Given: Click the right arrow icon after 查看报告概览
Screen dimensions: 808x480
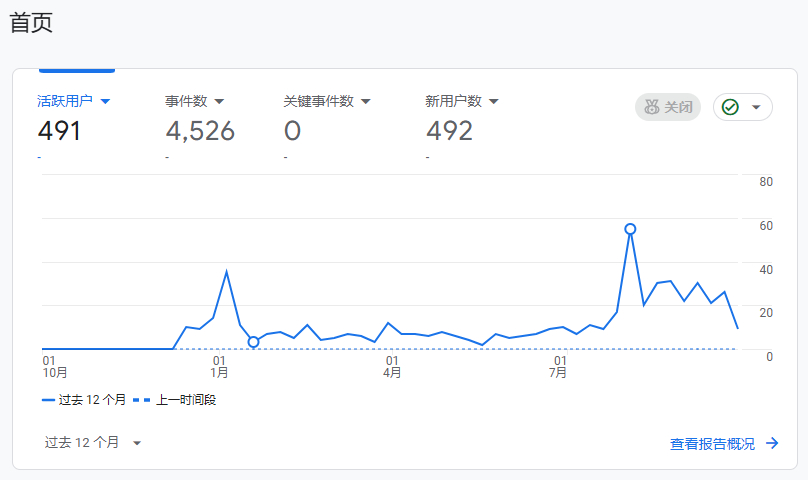Looking at the screenshot, I should [x=772, y=444].
